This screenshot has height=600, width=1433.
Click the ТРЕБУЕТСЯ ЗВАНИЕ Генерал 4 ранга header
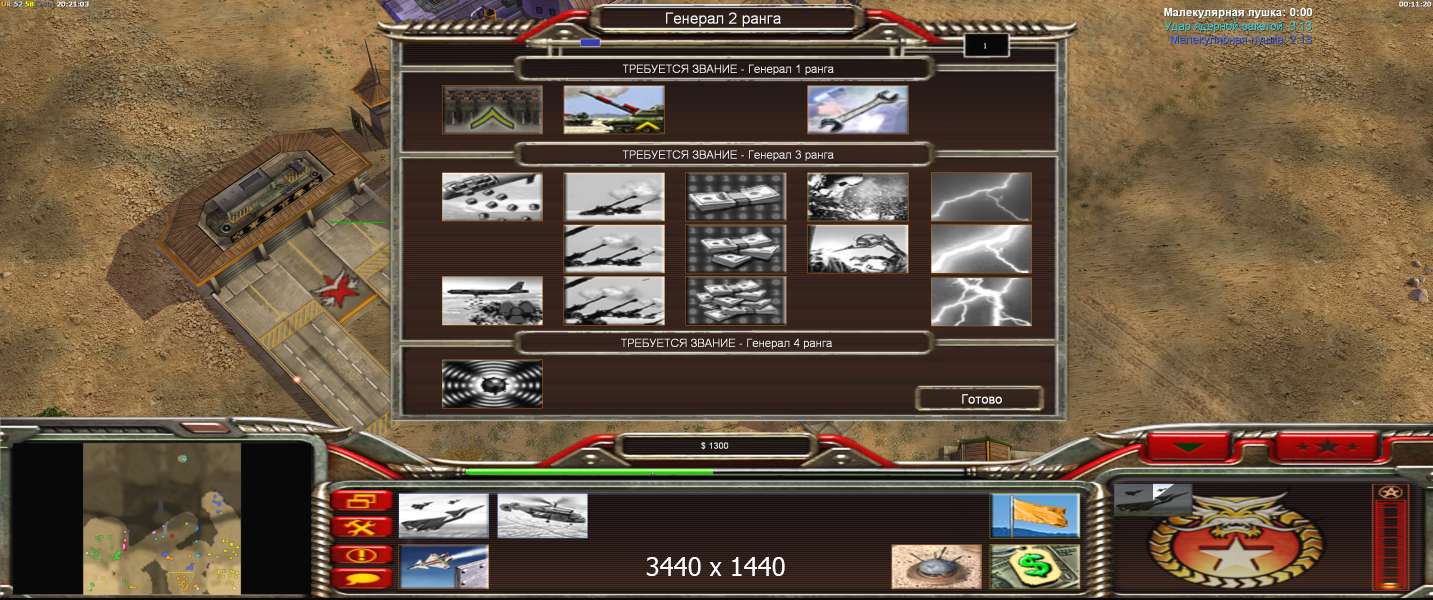click(726, 343)
